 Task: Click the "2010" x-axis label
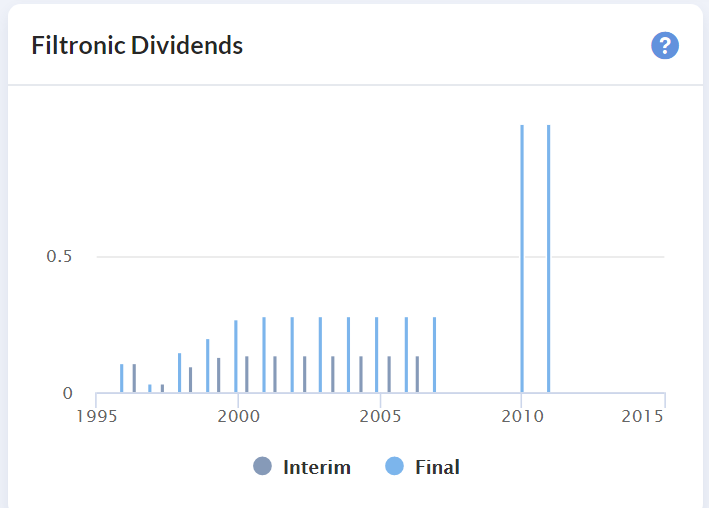[522, 416]
